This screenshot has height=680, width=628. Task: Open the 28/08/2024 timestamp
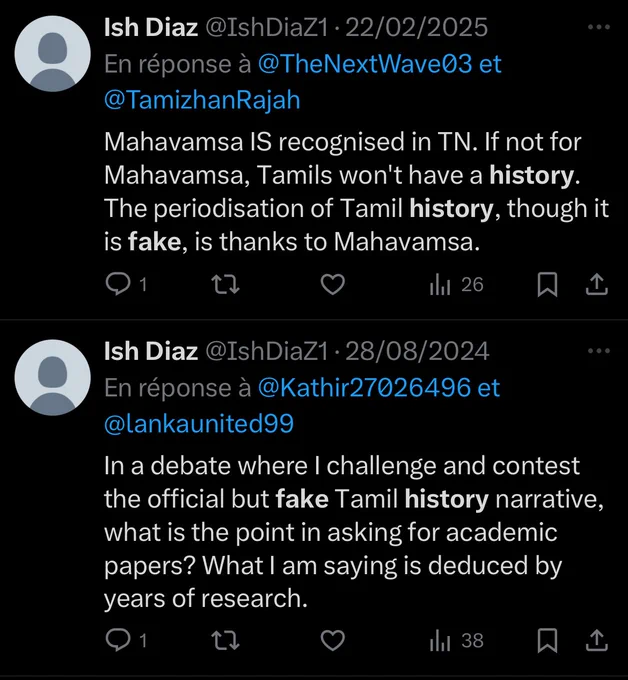pyautogui.click(x=417, y=351)
